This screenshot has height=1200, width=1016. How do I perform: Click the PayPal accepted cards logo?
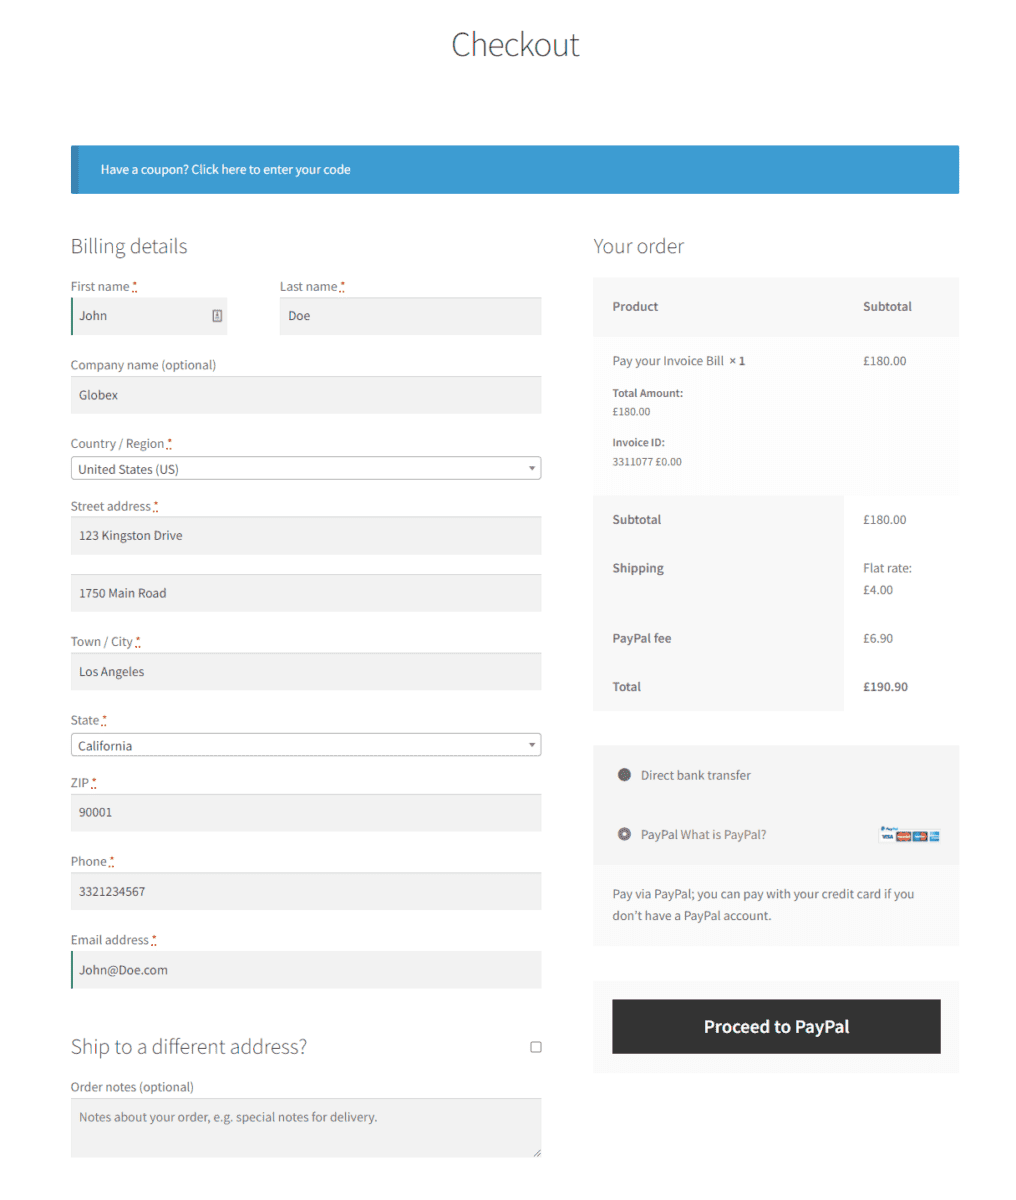tap(909, 834)
